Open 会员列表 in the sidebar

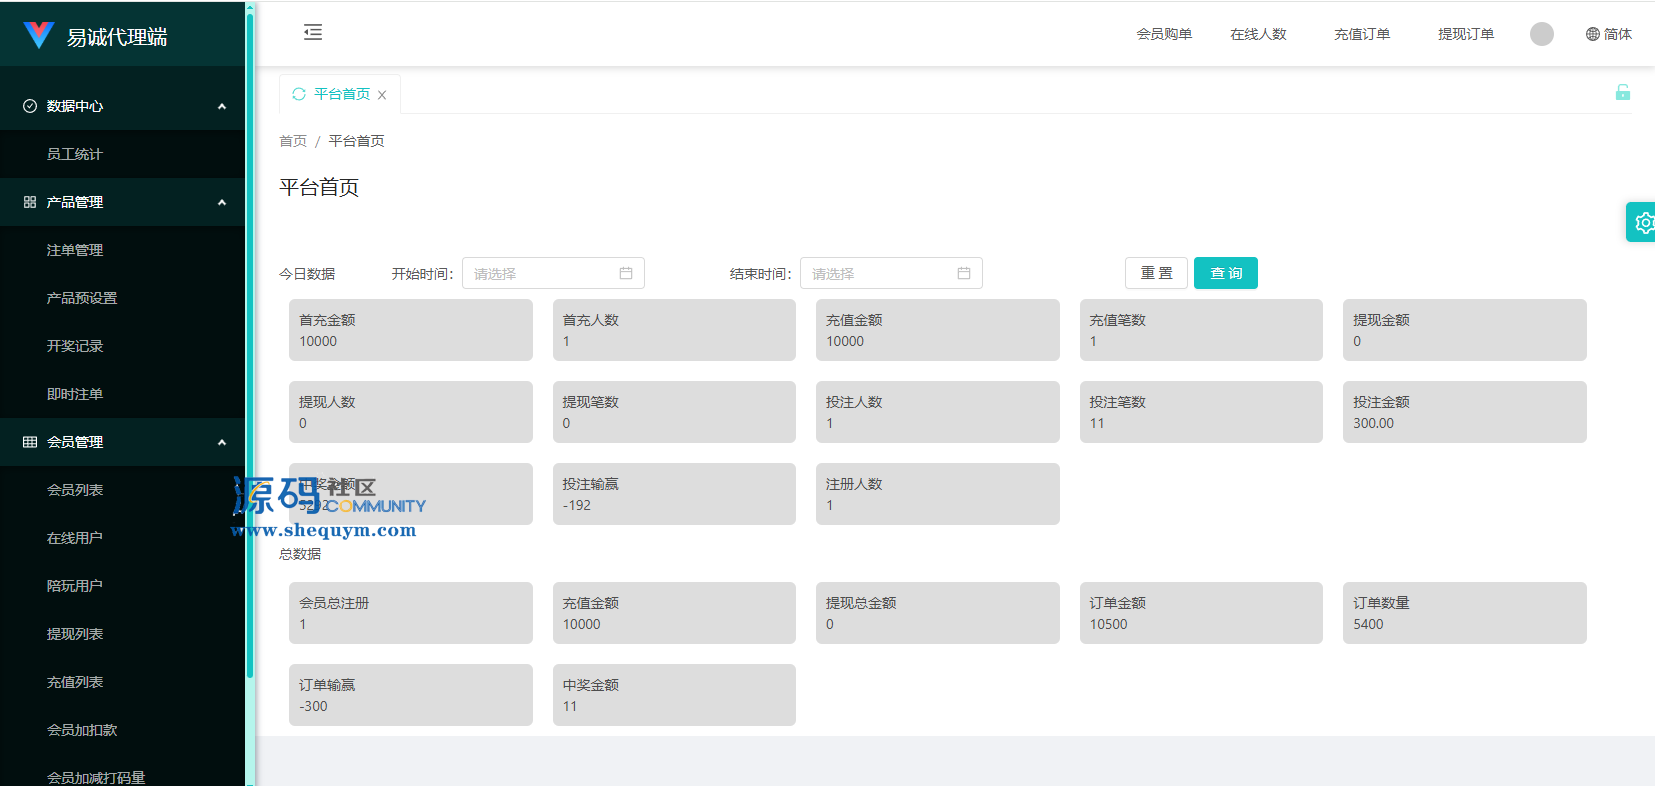(75, 490)
